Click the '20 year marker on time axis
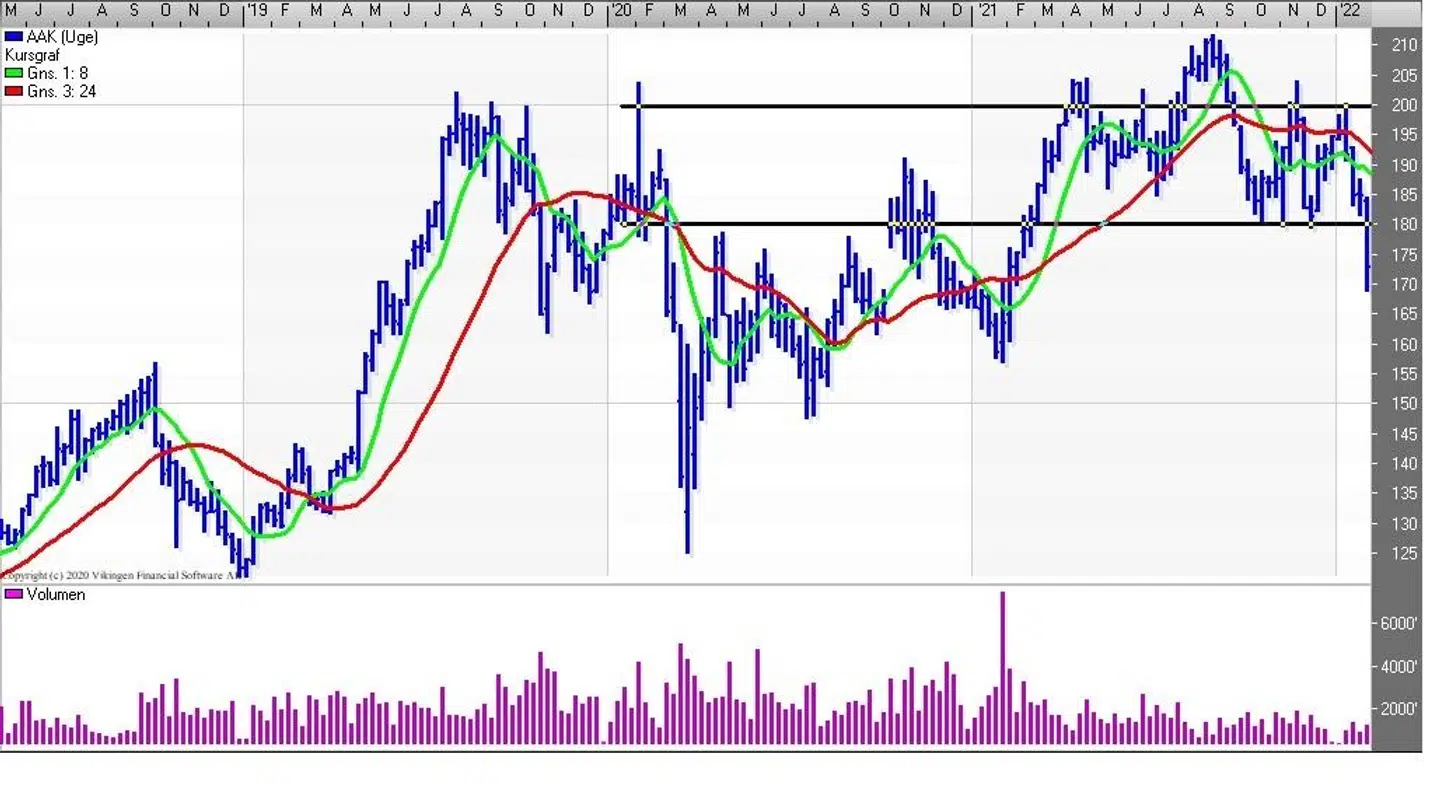Viewport: 1440px width, 811px height. 621,10
